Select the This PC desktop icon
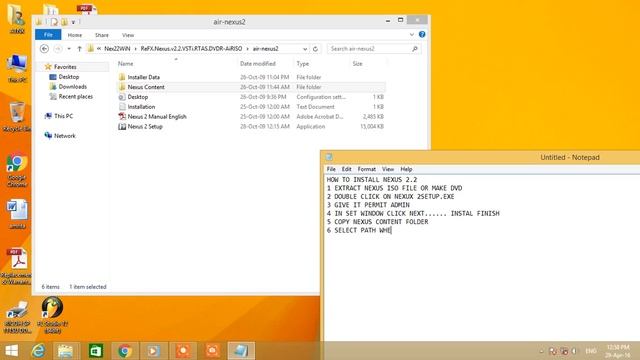This screenshot has width=640, height=360. 17,68
